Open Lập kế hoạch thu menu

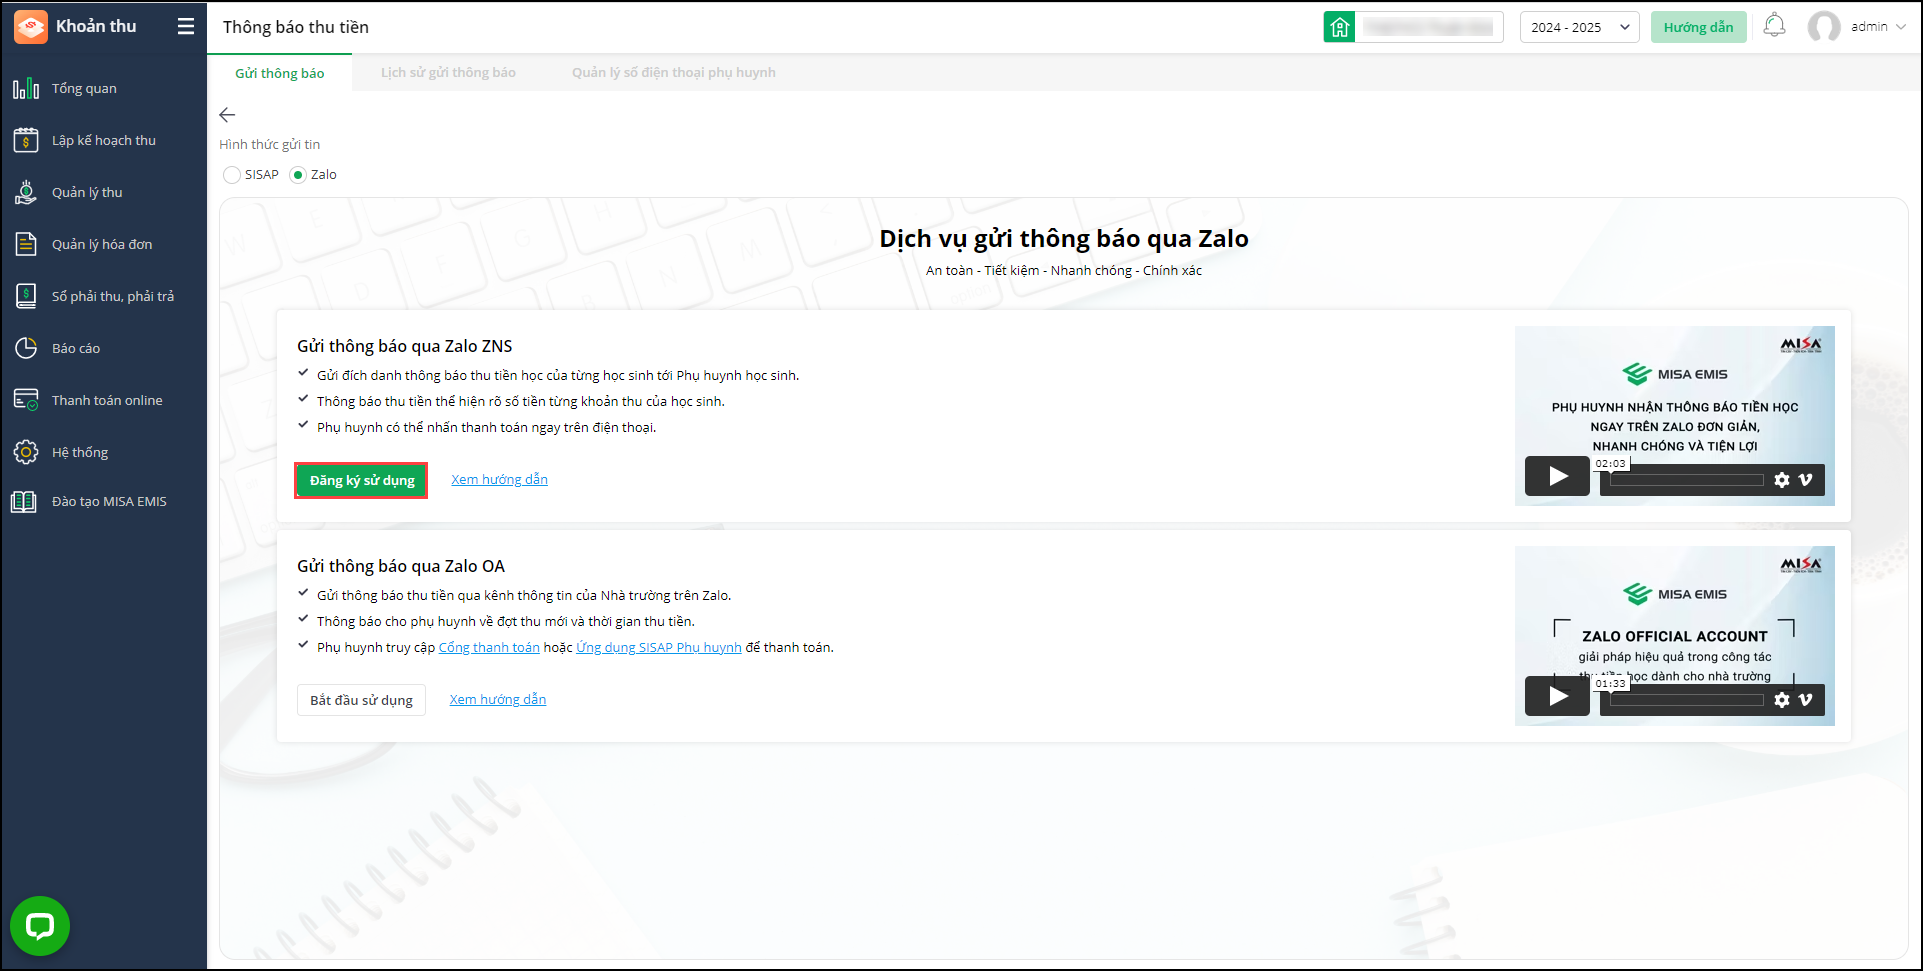point(104,140)
